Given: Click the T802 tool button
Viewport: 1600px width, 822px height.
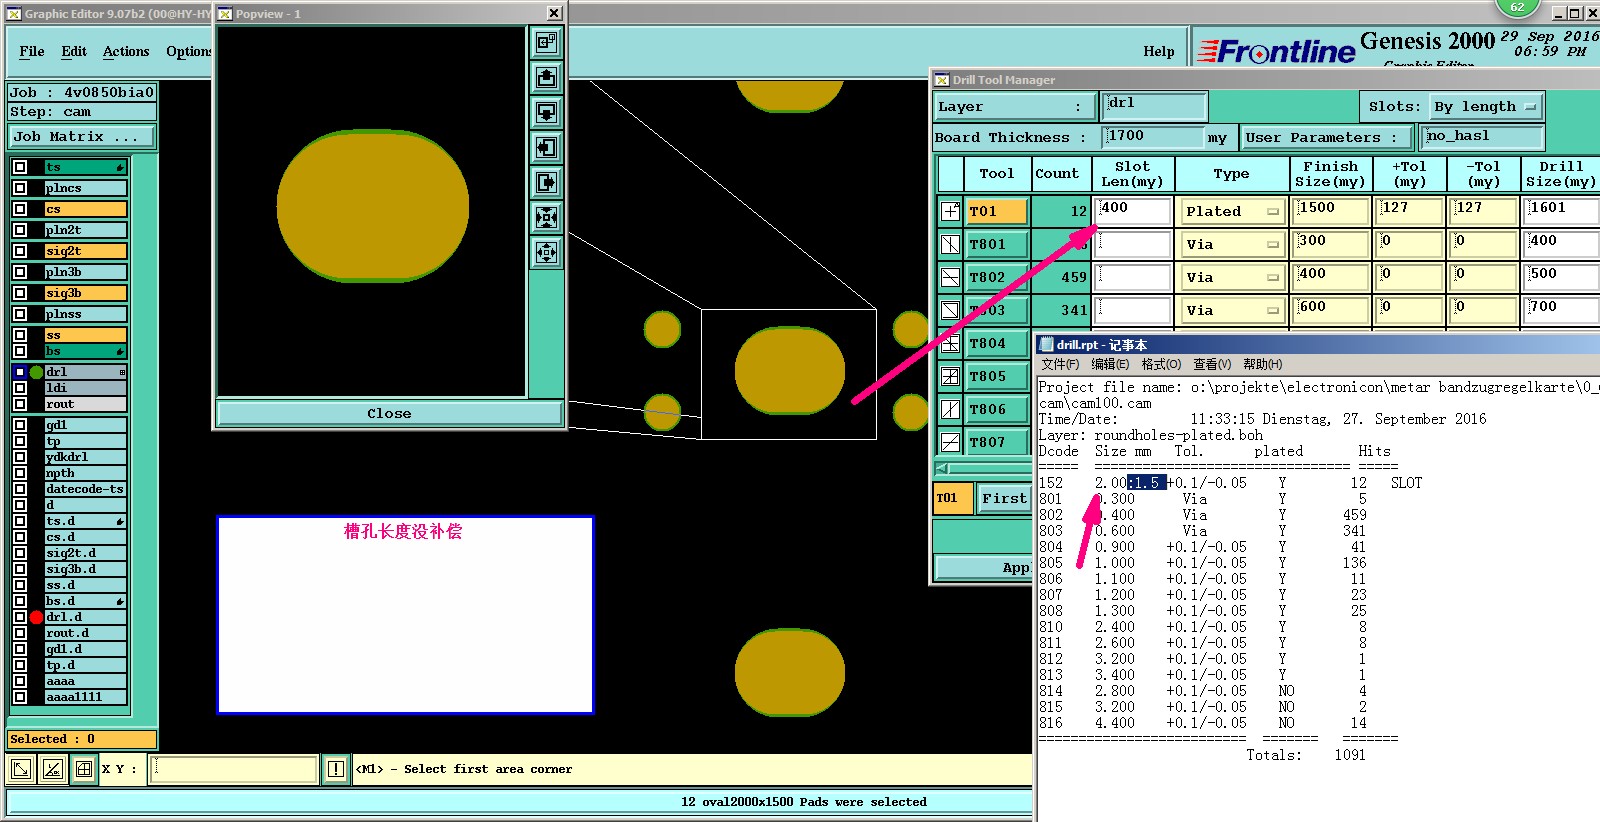Looking at the screenshot, I should tap(996, 277).
